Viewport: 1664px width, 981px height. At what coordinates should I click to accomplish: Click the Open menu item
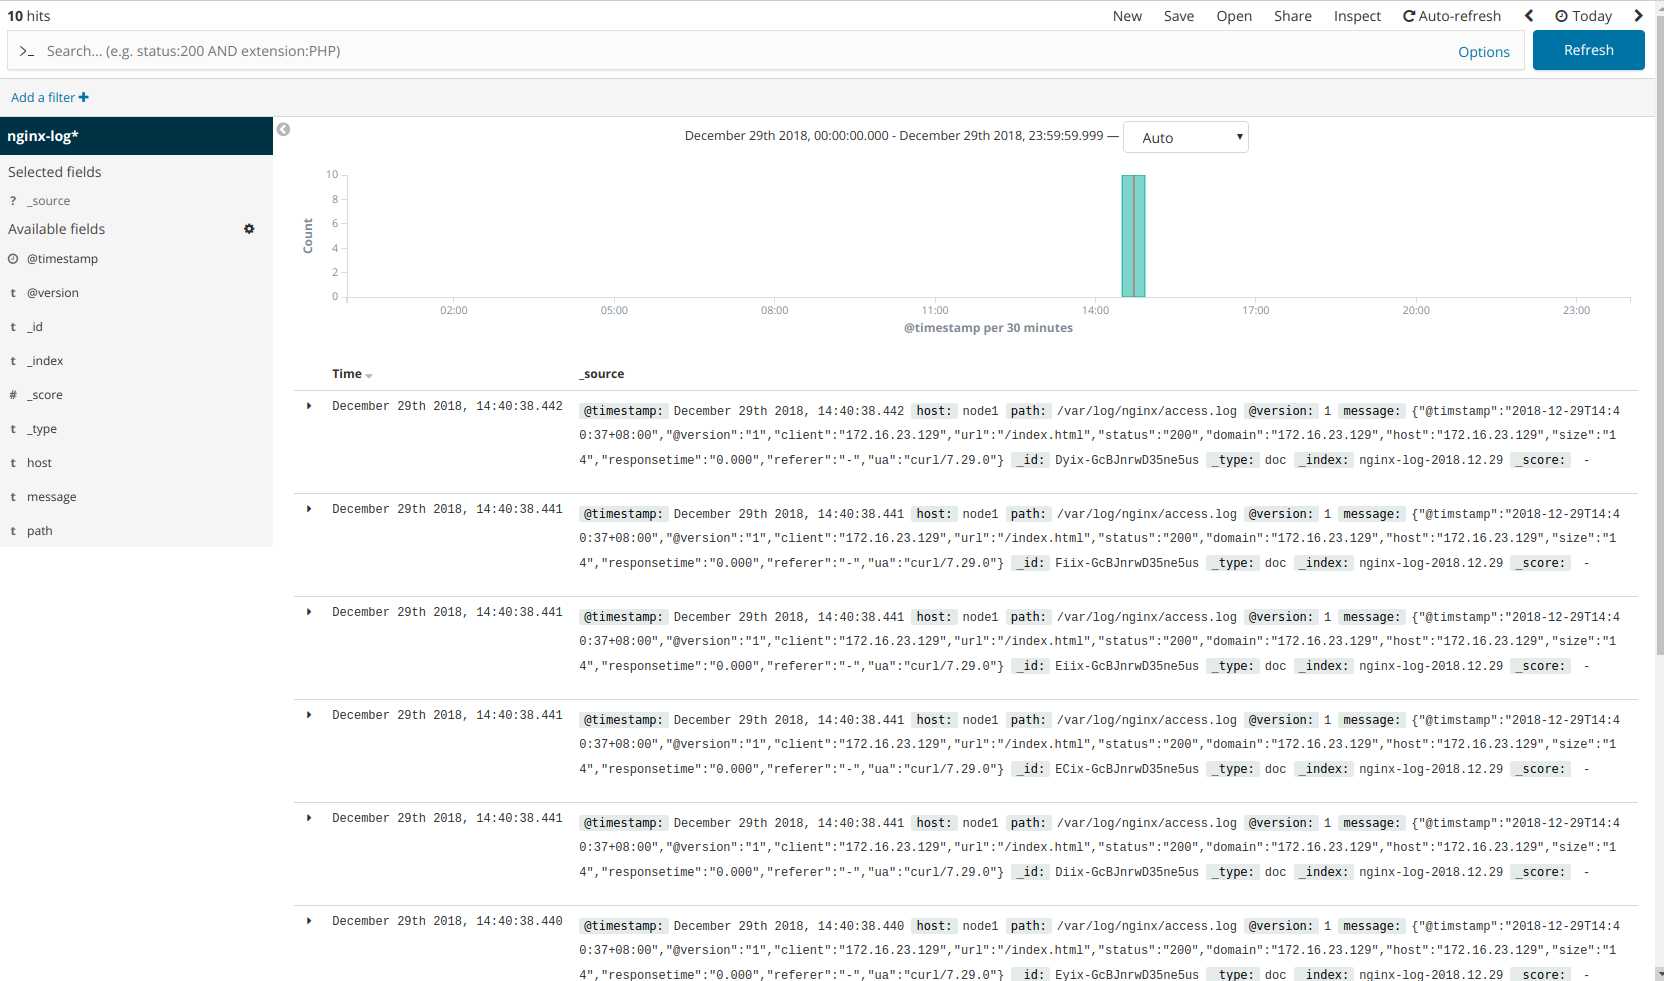click(1234, 16)
